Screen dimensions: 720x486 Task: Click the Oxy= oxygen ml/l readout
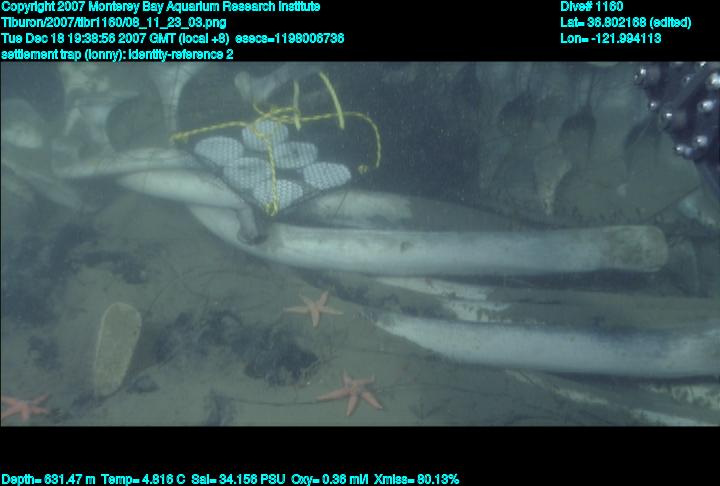pyautogui.click(x=329, y=479)
